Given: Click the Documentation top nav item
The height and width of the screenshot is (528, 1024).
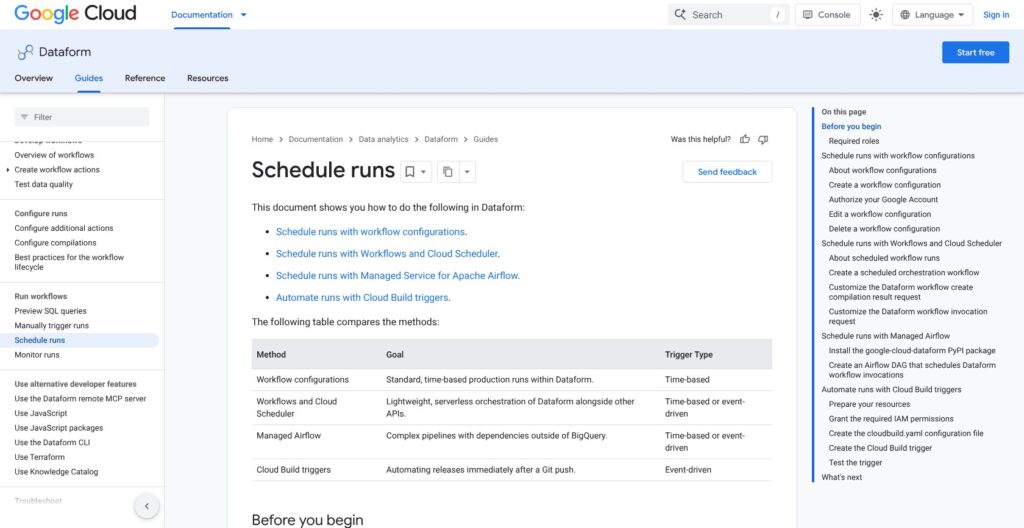Looking at the screenshot, I should (201, 14).
